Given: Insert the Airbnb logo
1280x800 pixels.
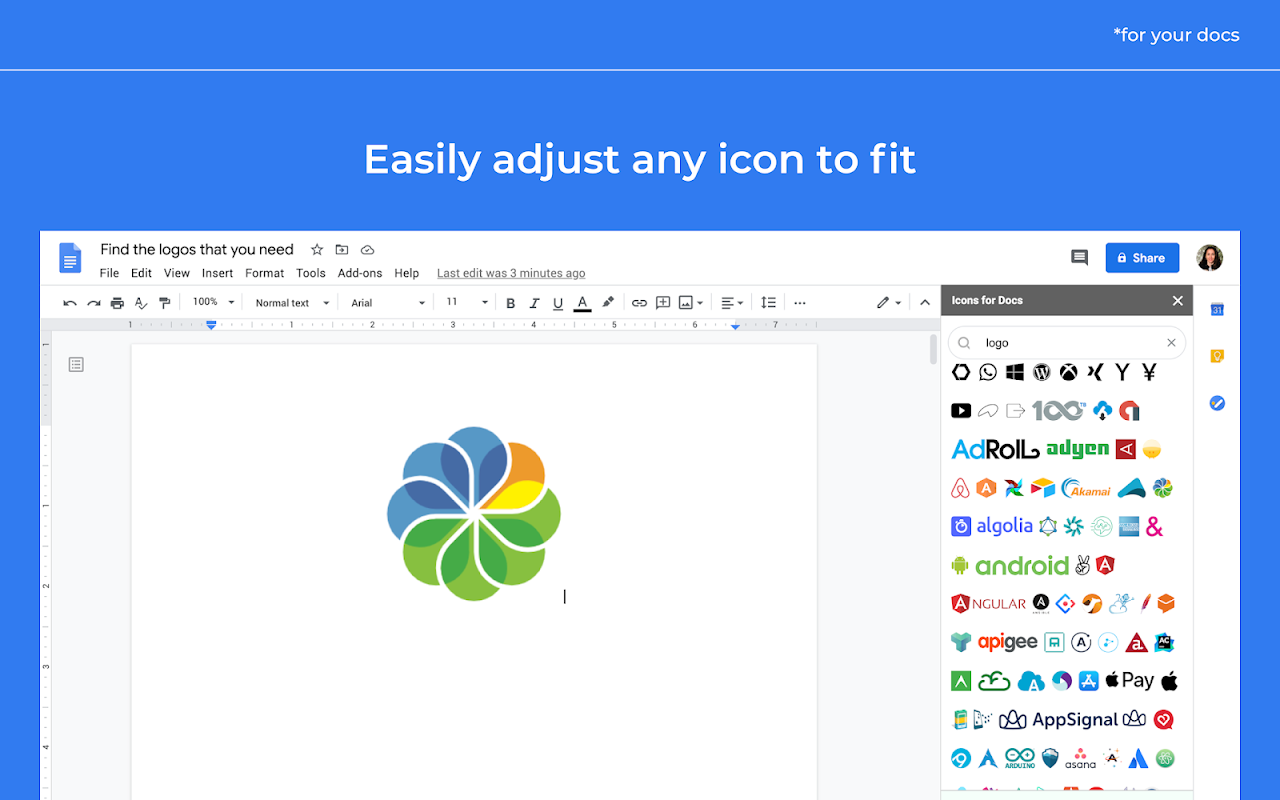Looking at the screenshot, I should [960, 488].
